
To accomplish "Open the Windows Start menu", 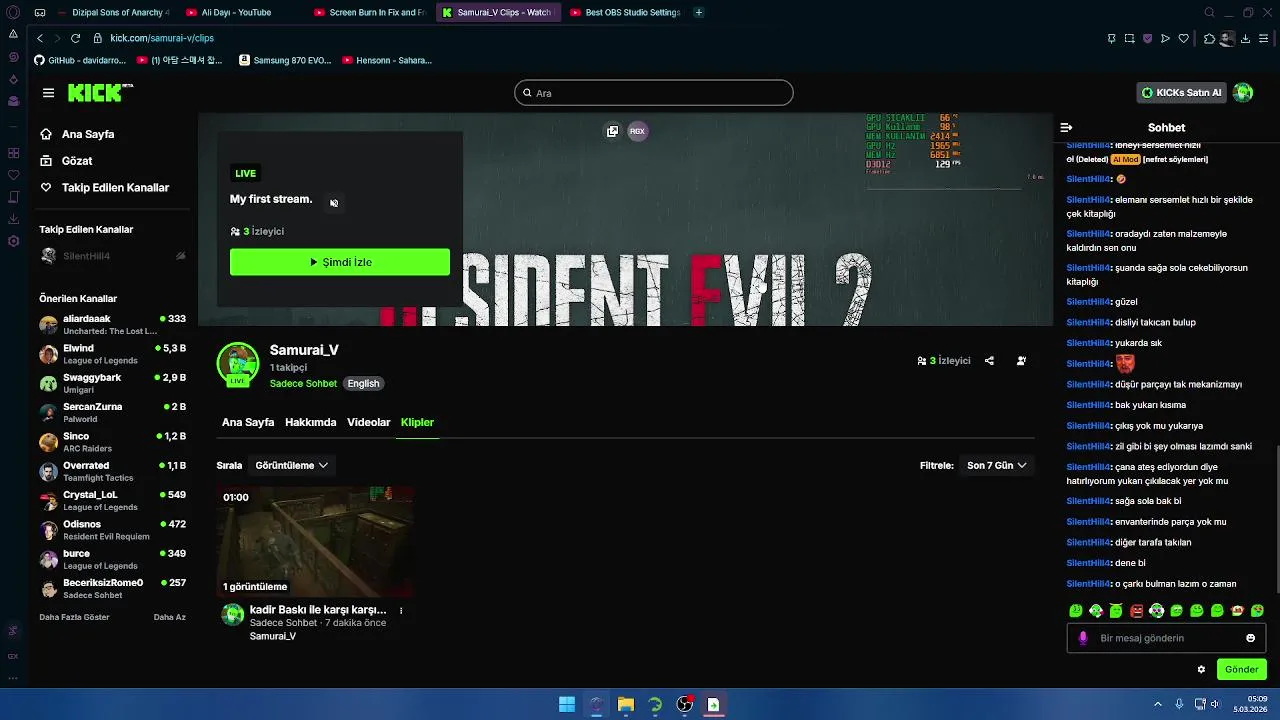I will [566, 704].
